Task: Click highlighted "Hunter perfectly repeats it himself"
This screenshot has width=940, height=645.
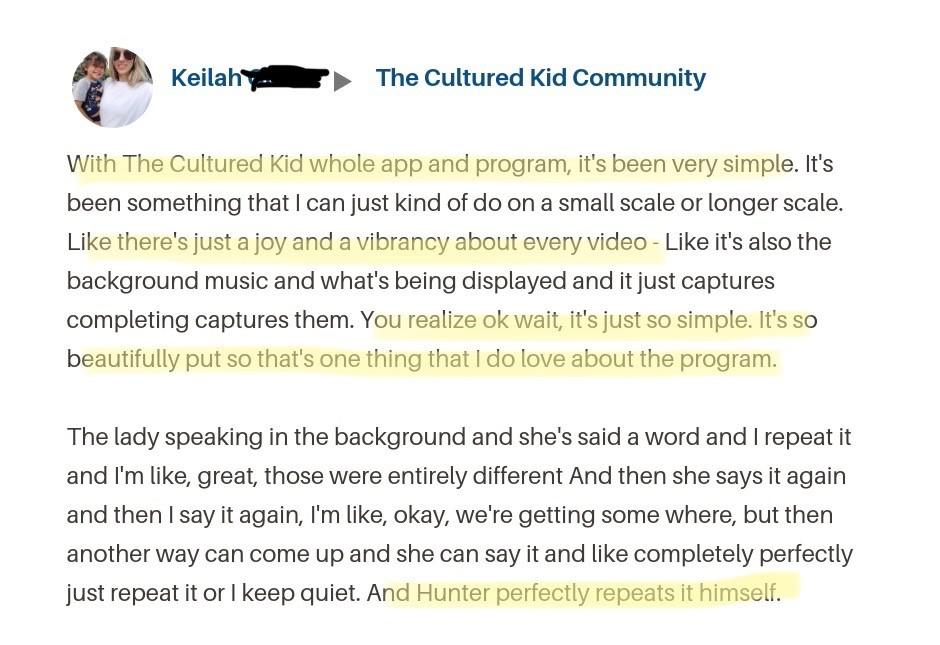Action: [598, 593]
